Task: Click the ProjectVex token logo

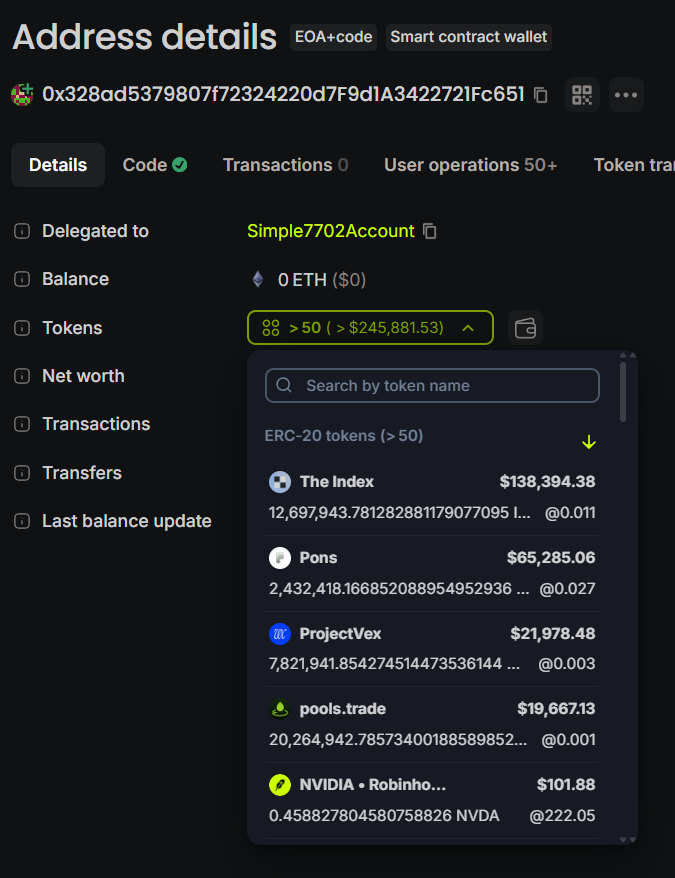Action: pyautogui.click(x=280, y=633)
